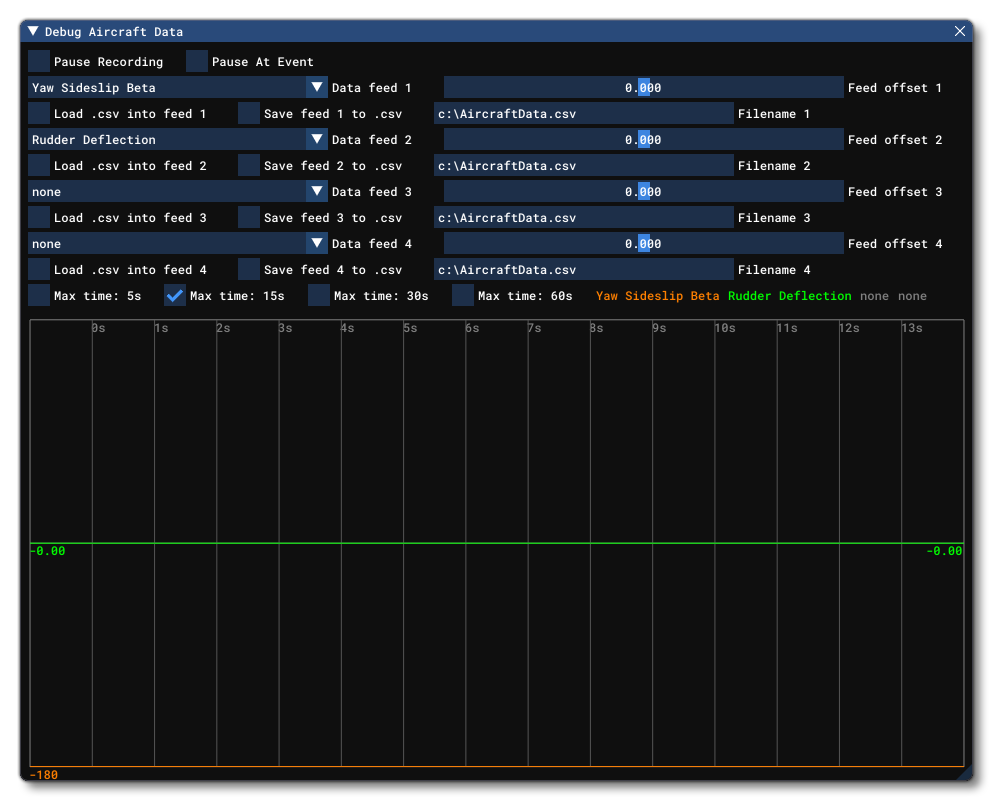Open the Data feed 4 dropdown
Screen dimensions: 993x801
[317, 243]
